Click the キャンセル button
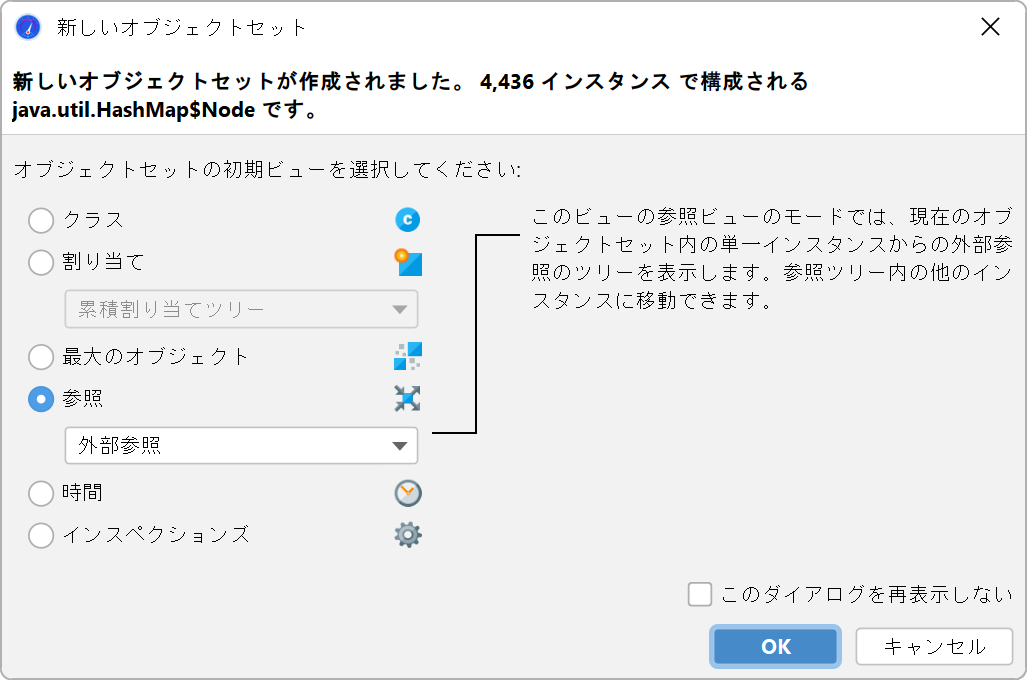Screen dimensions: 1027x680 click(x=934, y=647)
